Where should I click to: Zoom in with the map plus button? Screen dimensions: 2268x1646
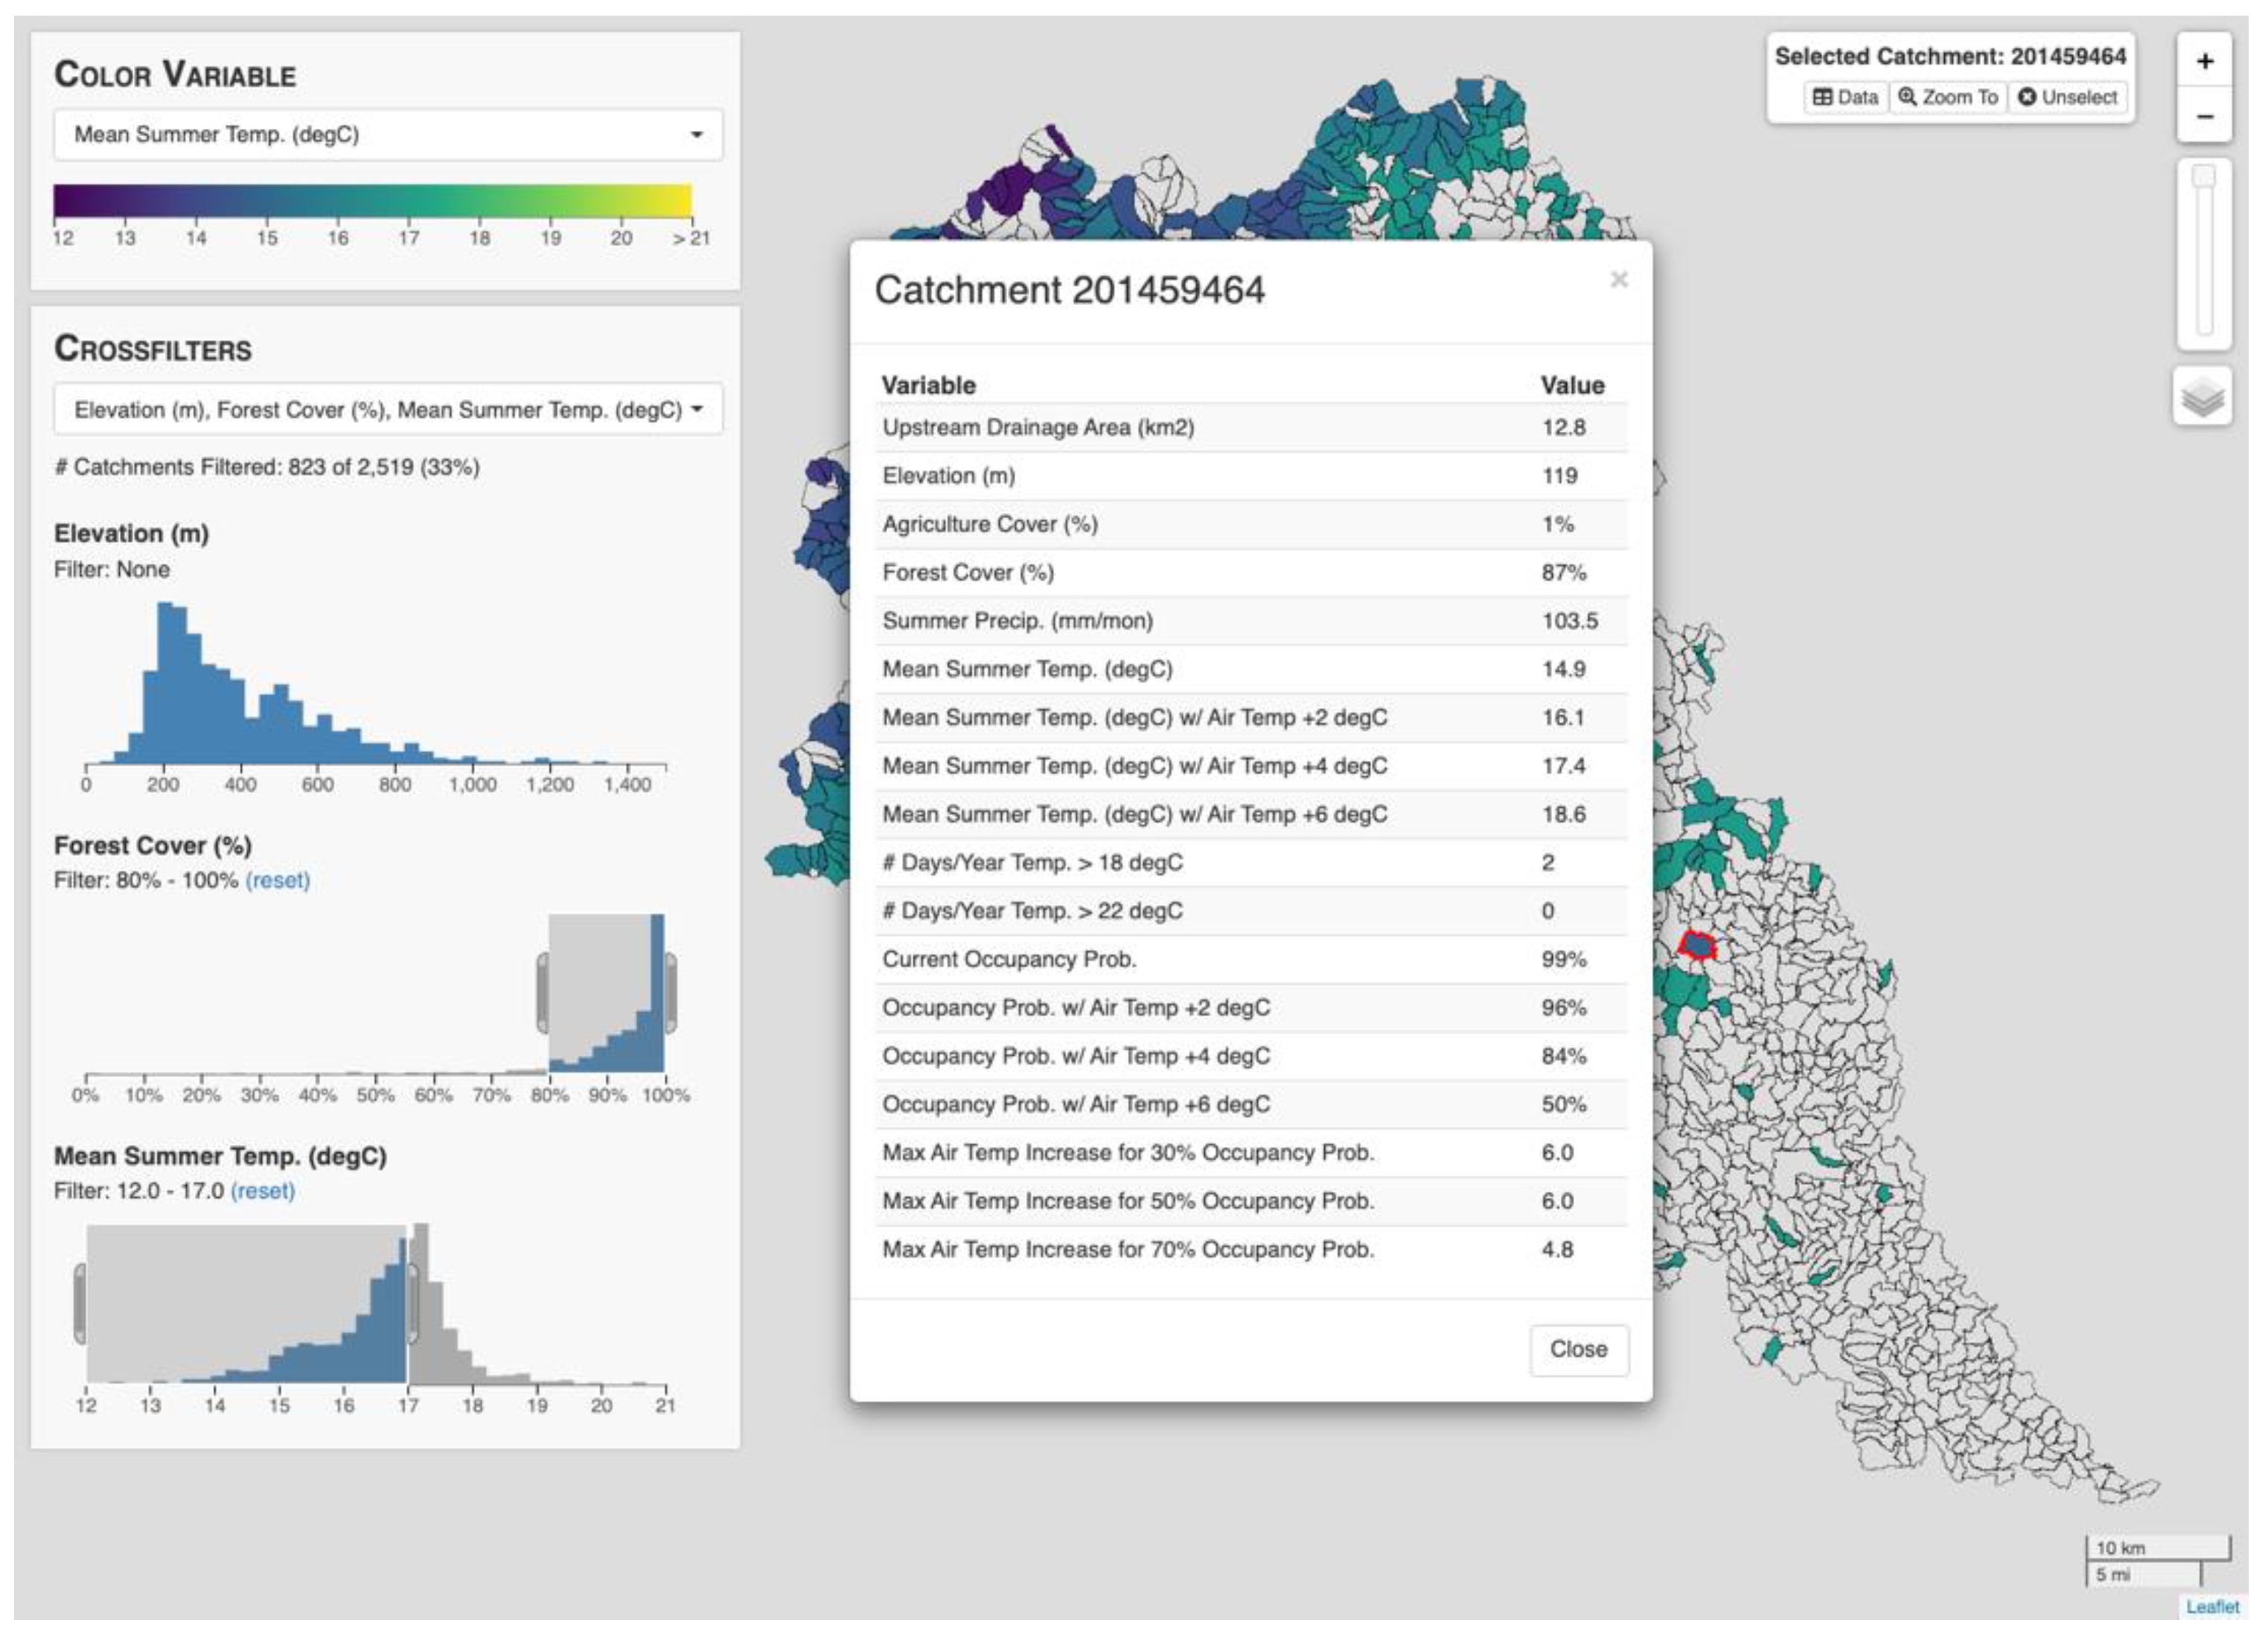(2203, 62)
